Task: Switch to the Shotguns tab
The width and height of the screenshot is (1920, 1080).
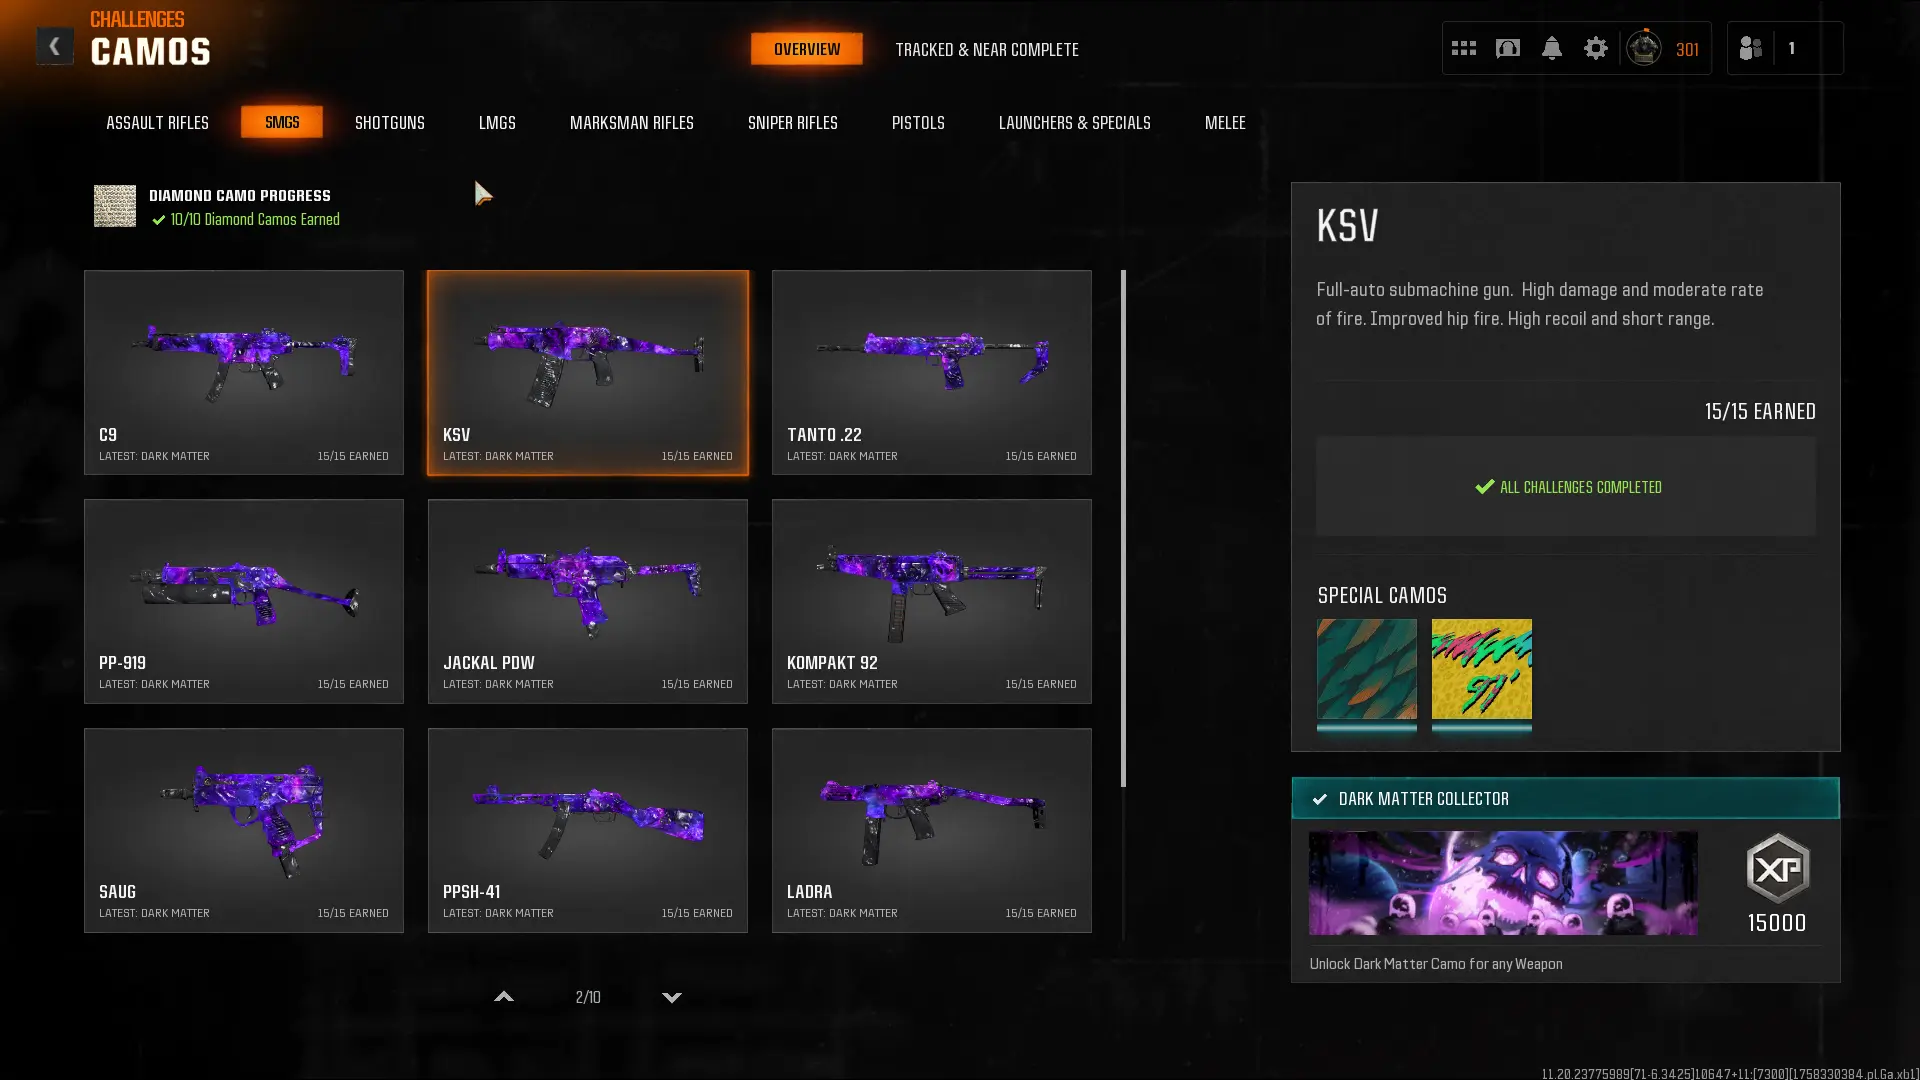Action: point(390,122)
